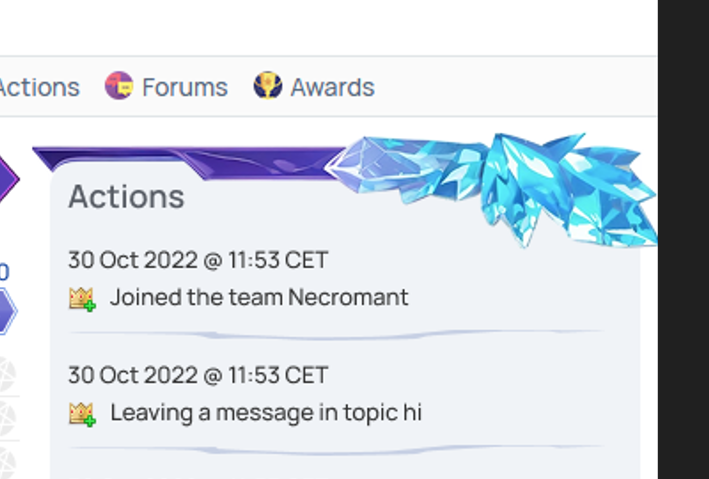Click "Joined the team Necromant" entry

(x=259, y=297)
